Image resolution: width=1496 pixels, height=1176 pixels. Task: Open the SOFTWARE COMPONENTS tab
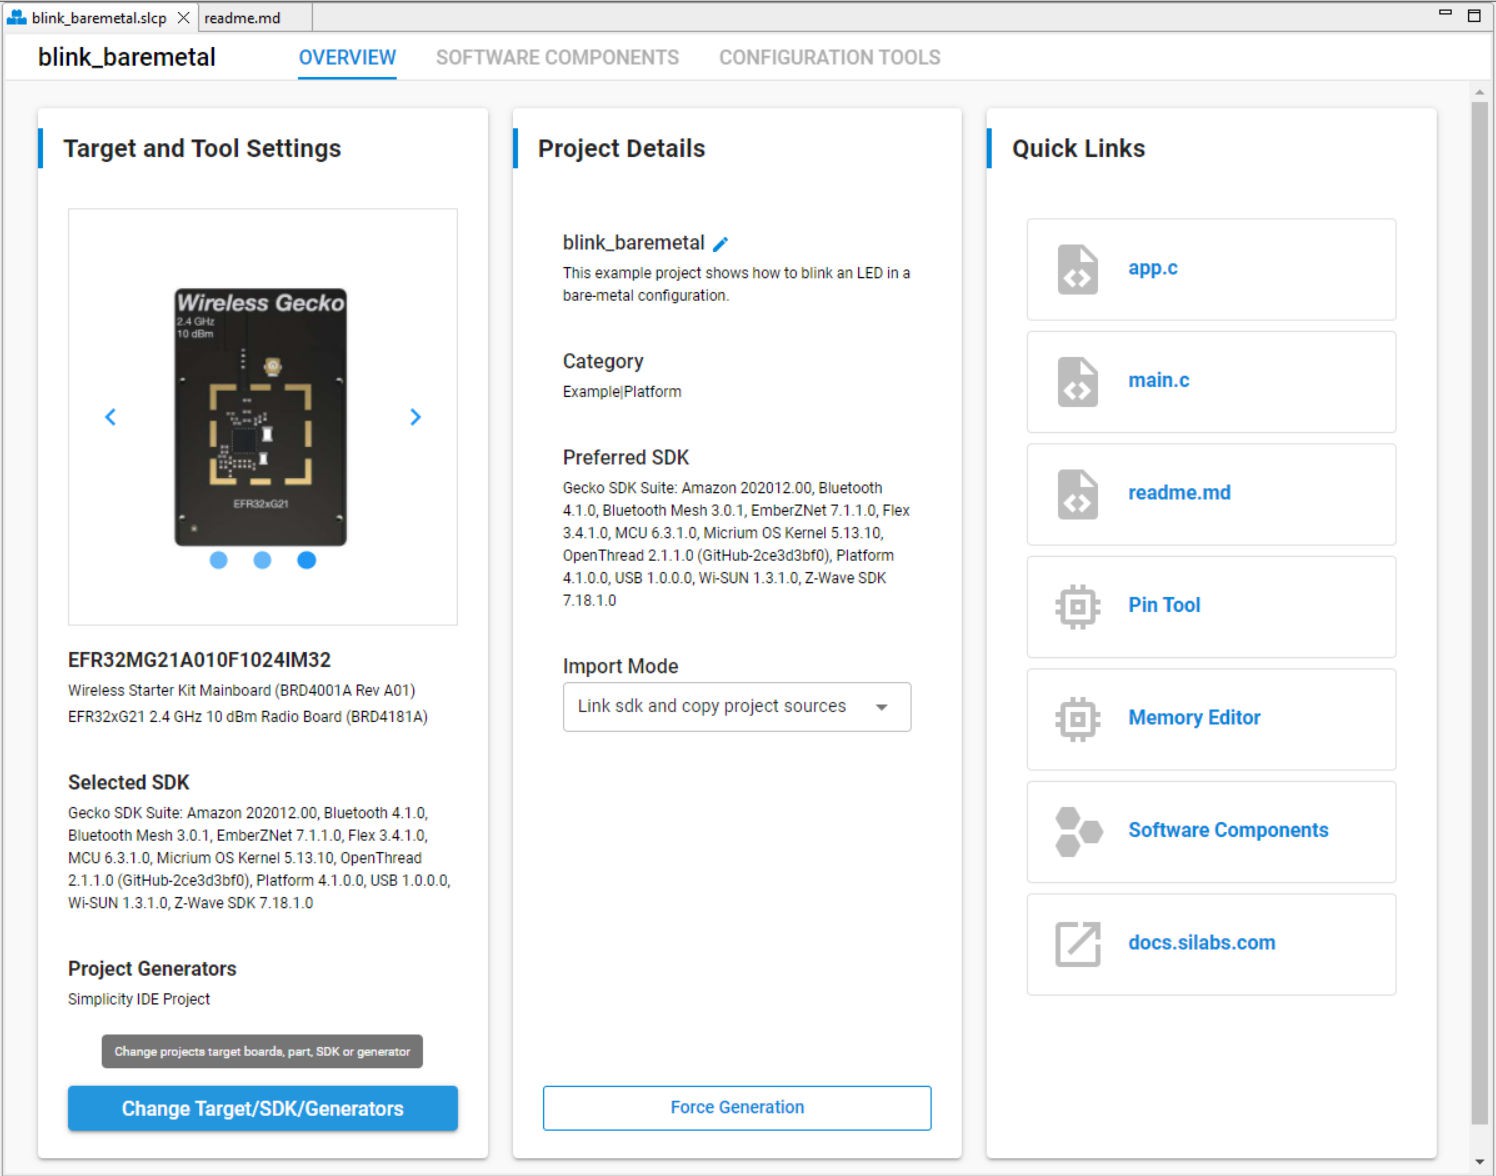click(x=556, y=57)
